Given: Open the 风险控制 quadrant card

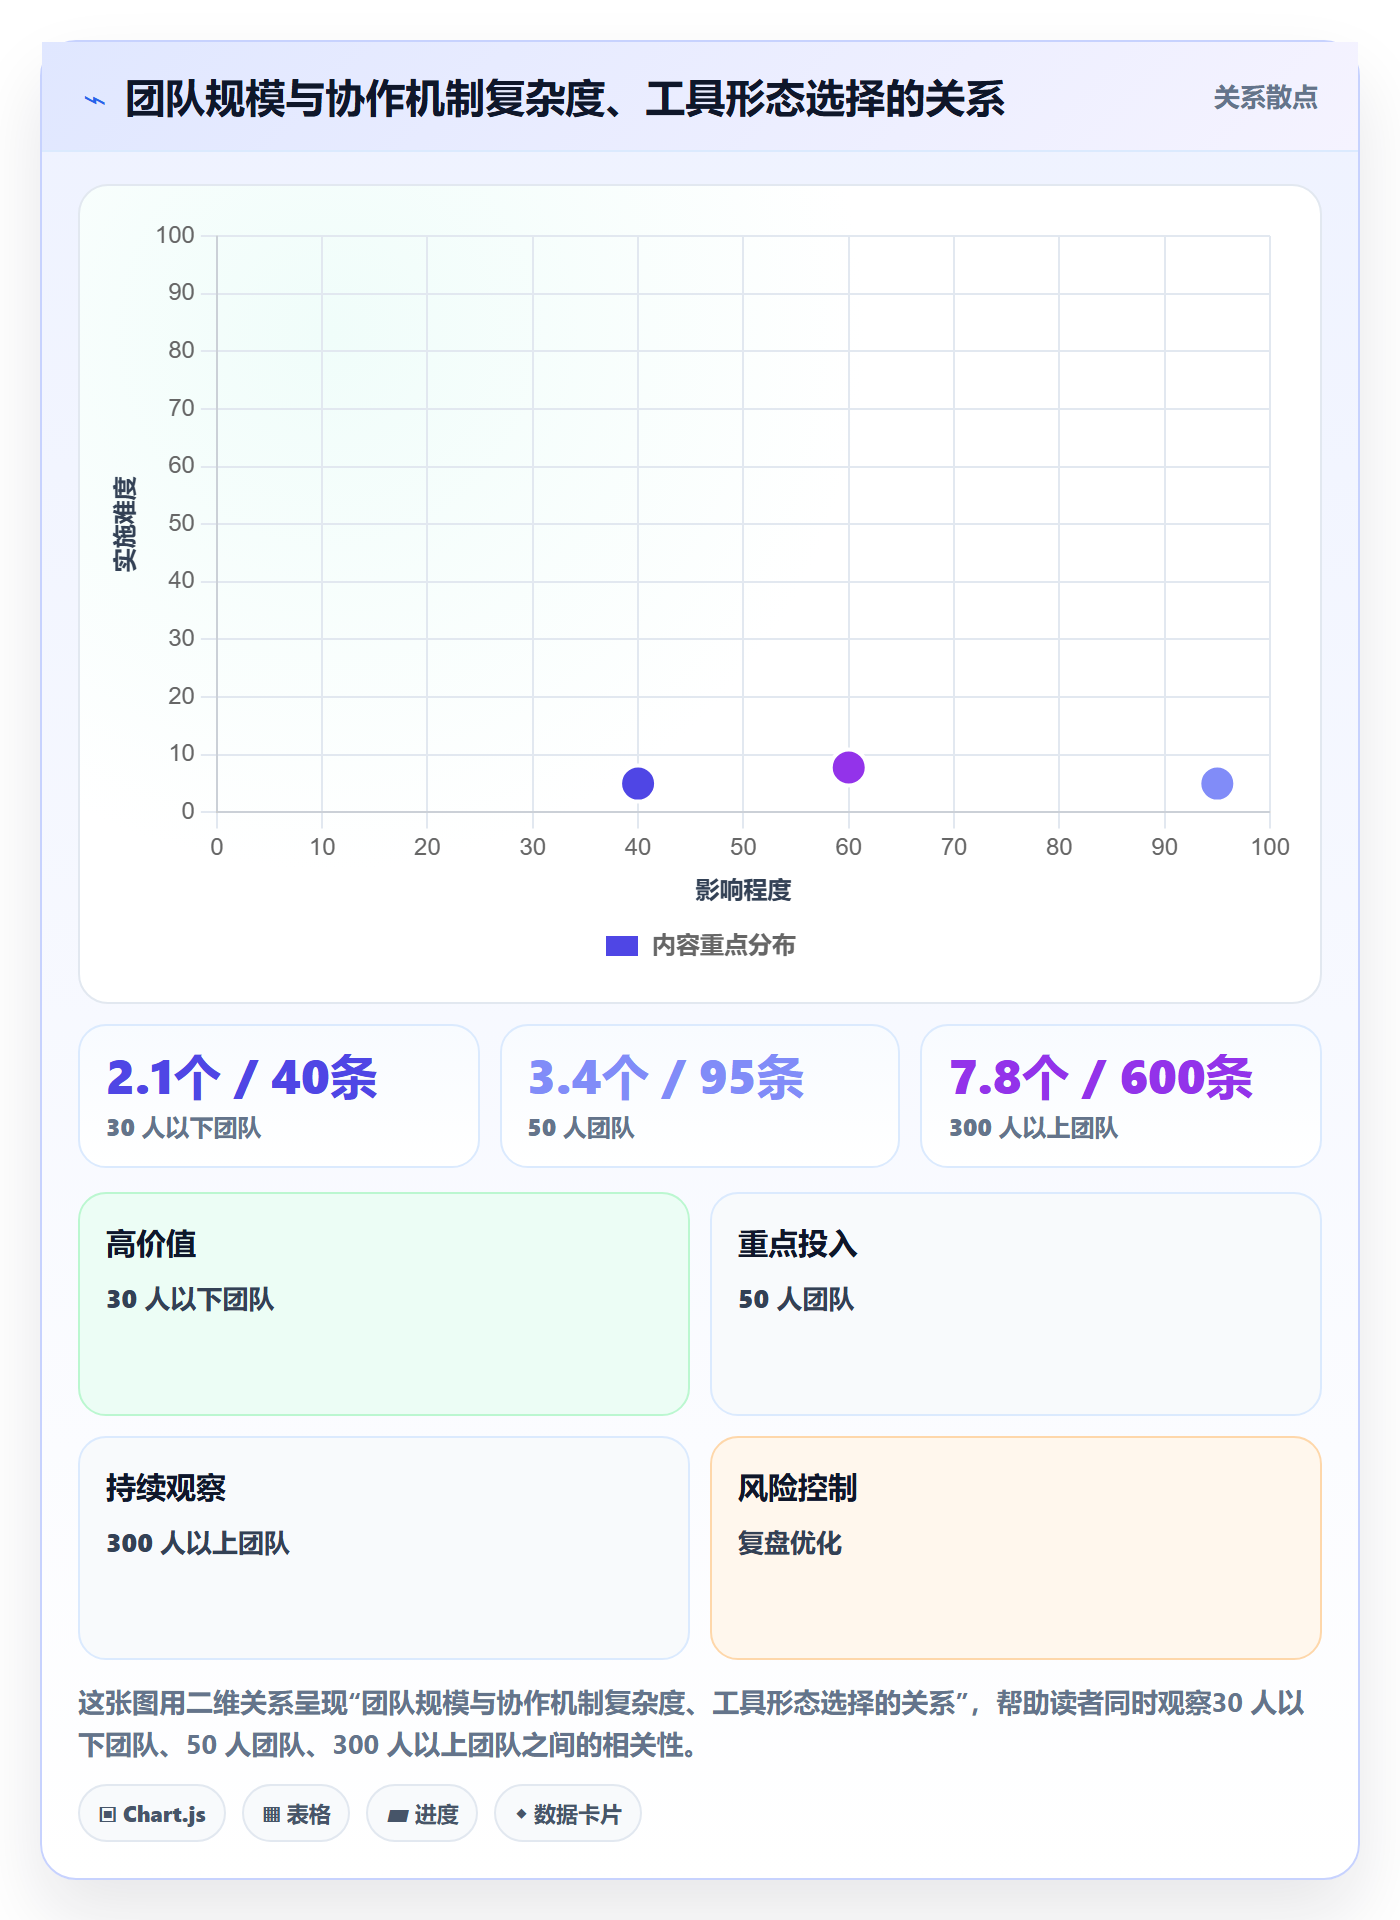Looking at the screenshot, I should click(1016, 1548).
